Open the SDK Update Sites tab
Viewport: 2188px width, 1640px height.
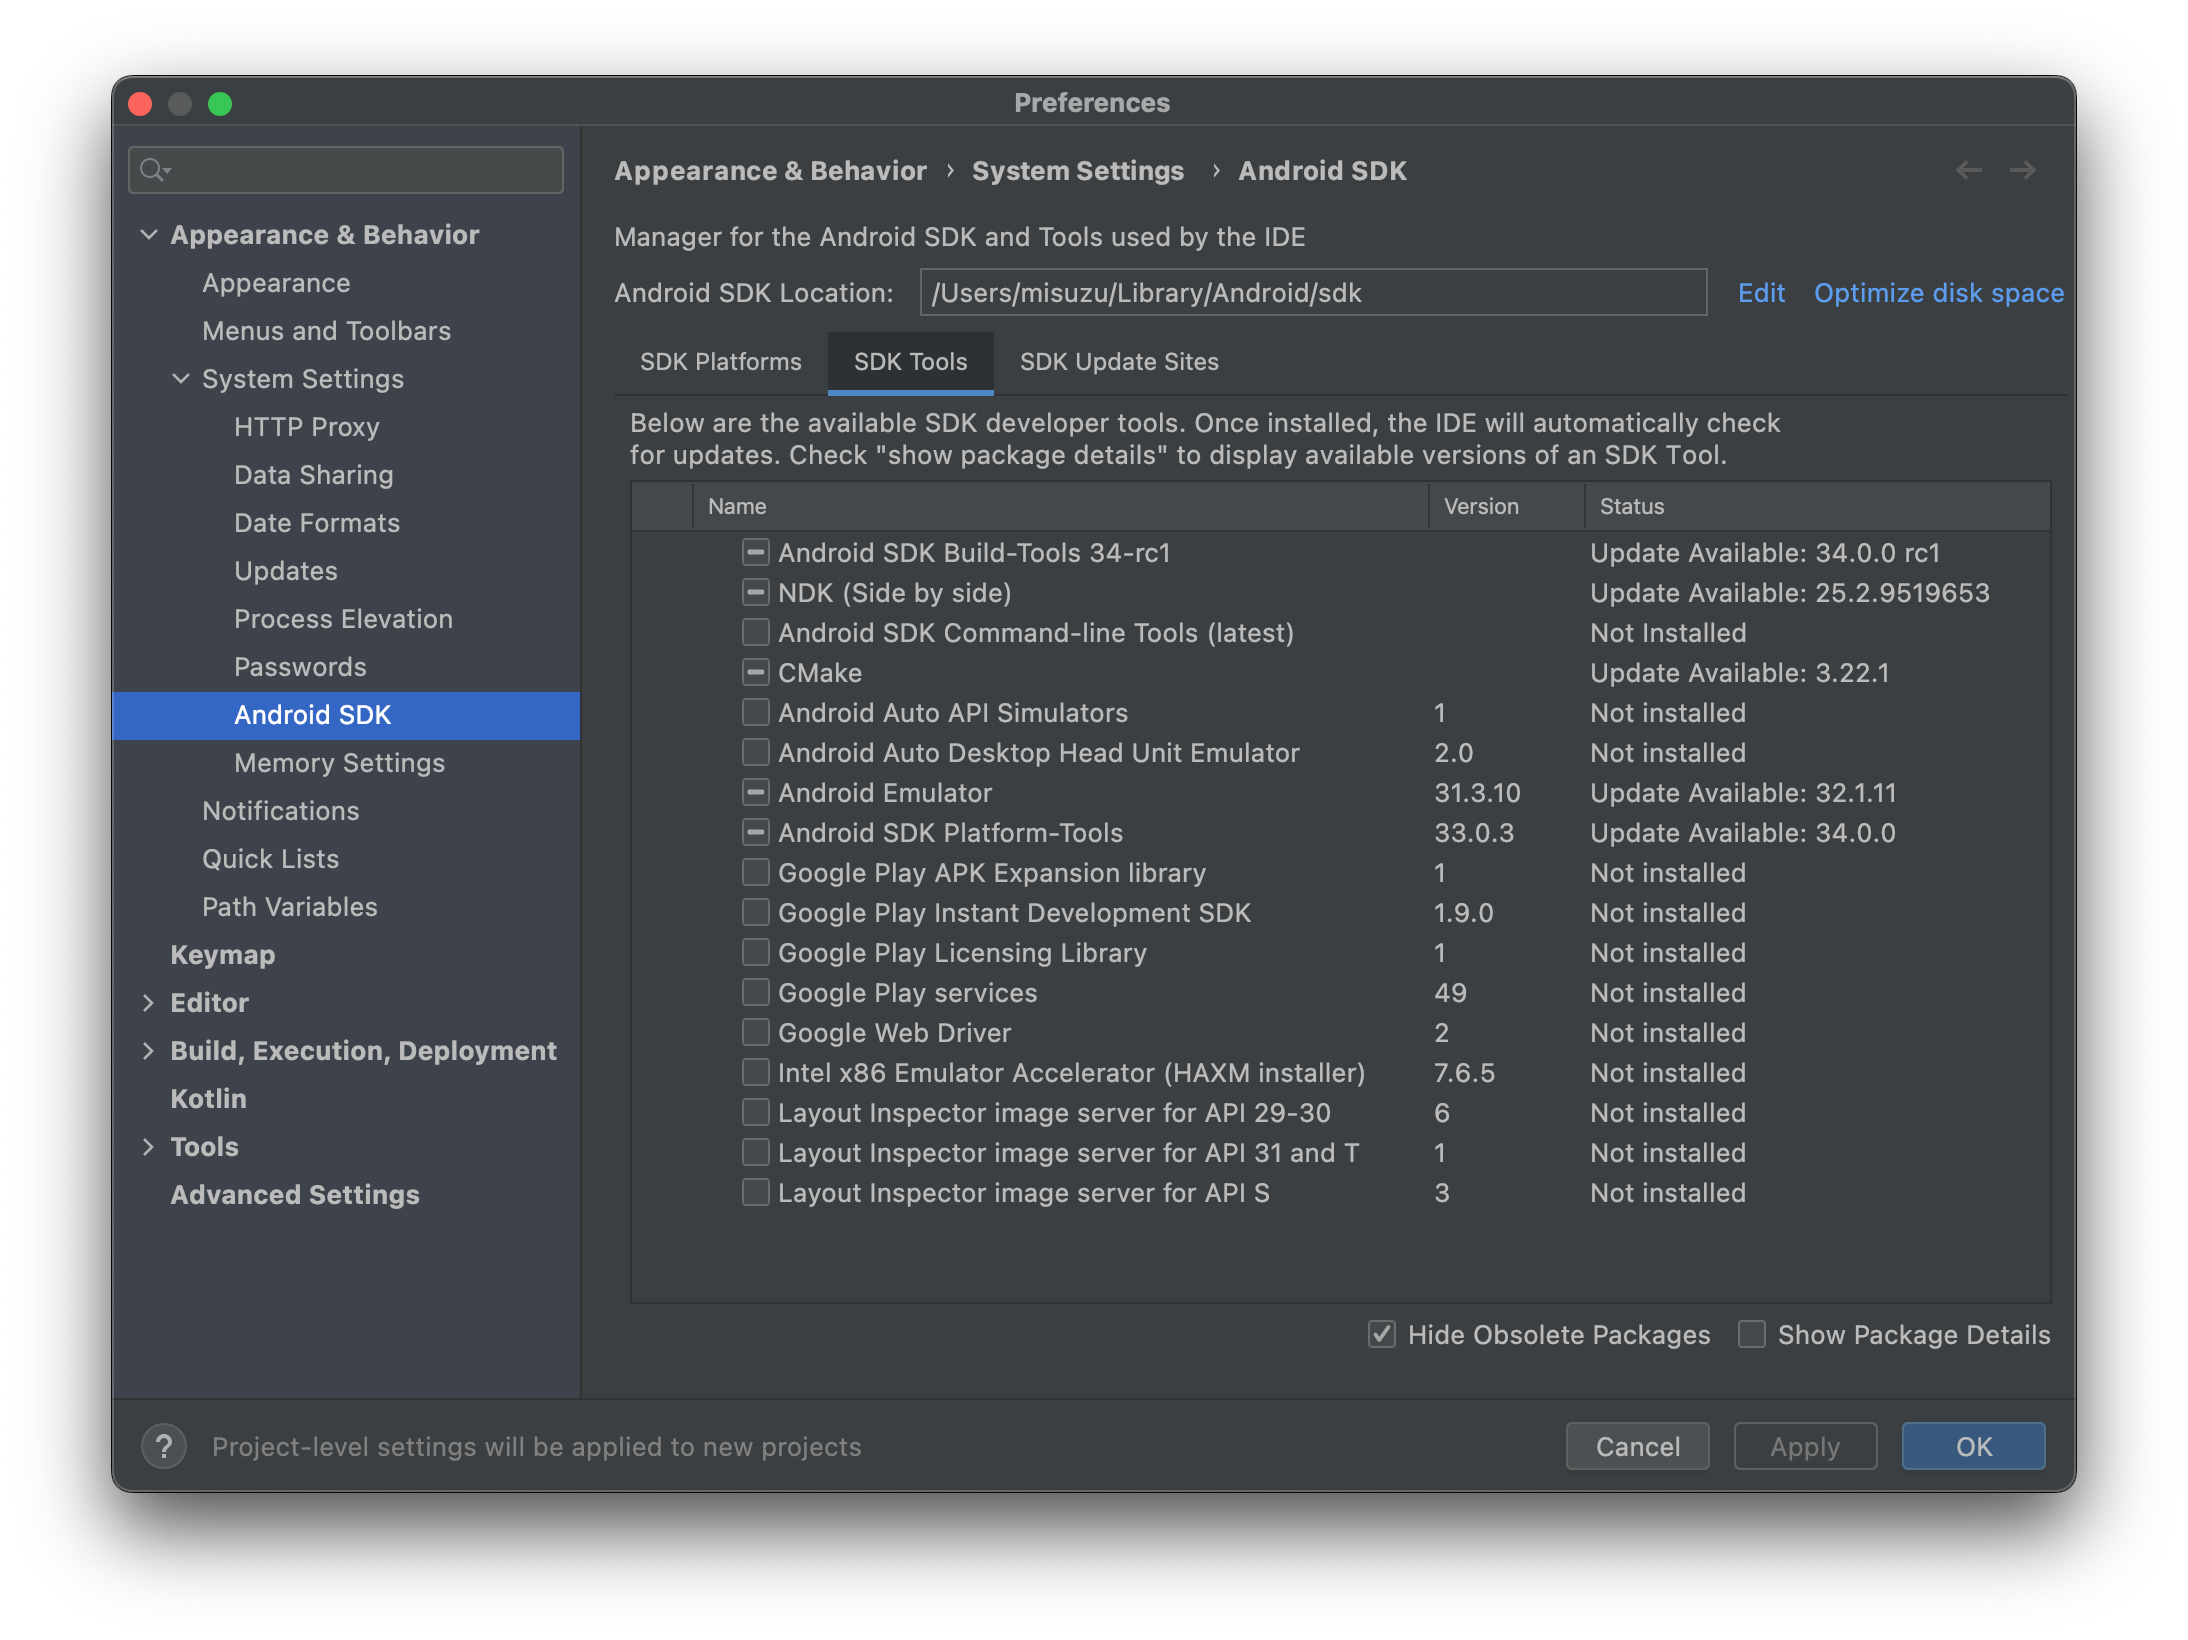(x=1119, y=362)
